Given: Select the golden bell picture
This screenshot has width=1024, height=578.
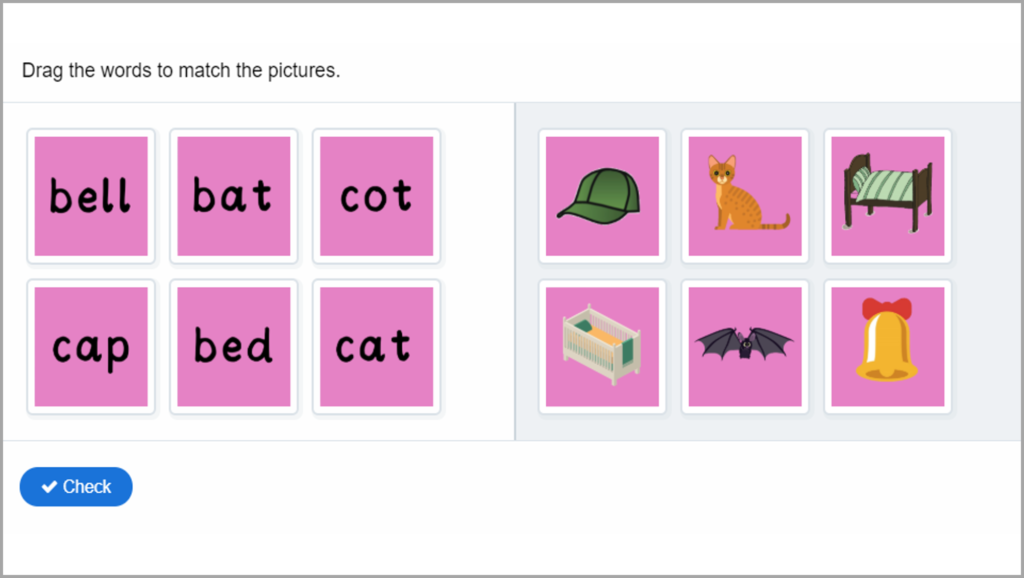Looking at the screenshot, I should (x=886, y=346).
